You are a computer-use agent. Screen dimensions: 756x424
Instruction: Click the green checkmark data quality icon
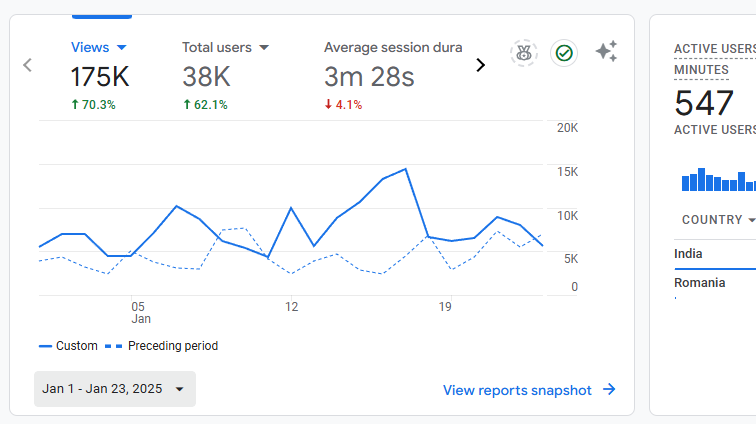coord(564,53)
